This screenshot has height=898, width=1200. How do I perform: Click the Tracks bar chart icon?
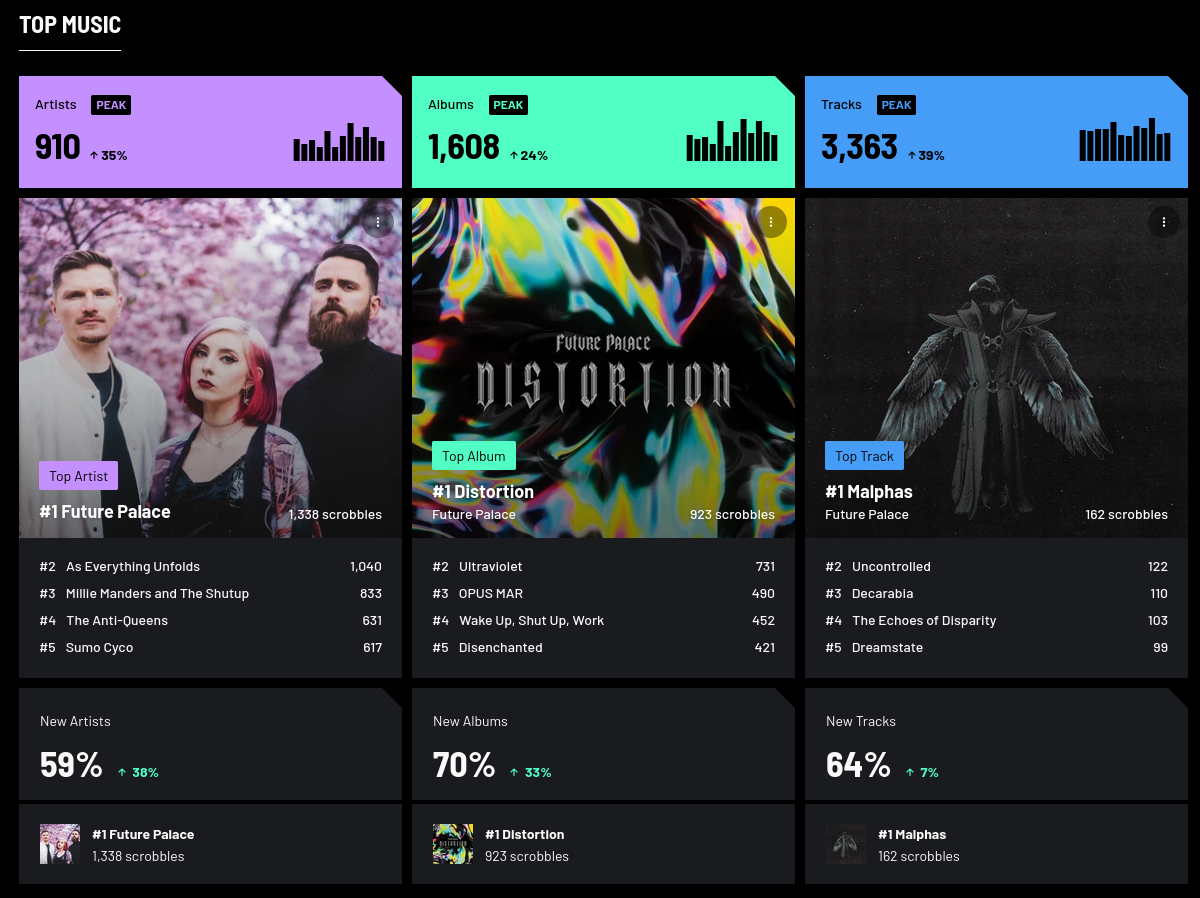[x=1125, y=140]
